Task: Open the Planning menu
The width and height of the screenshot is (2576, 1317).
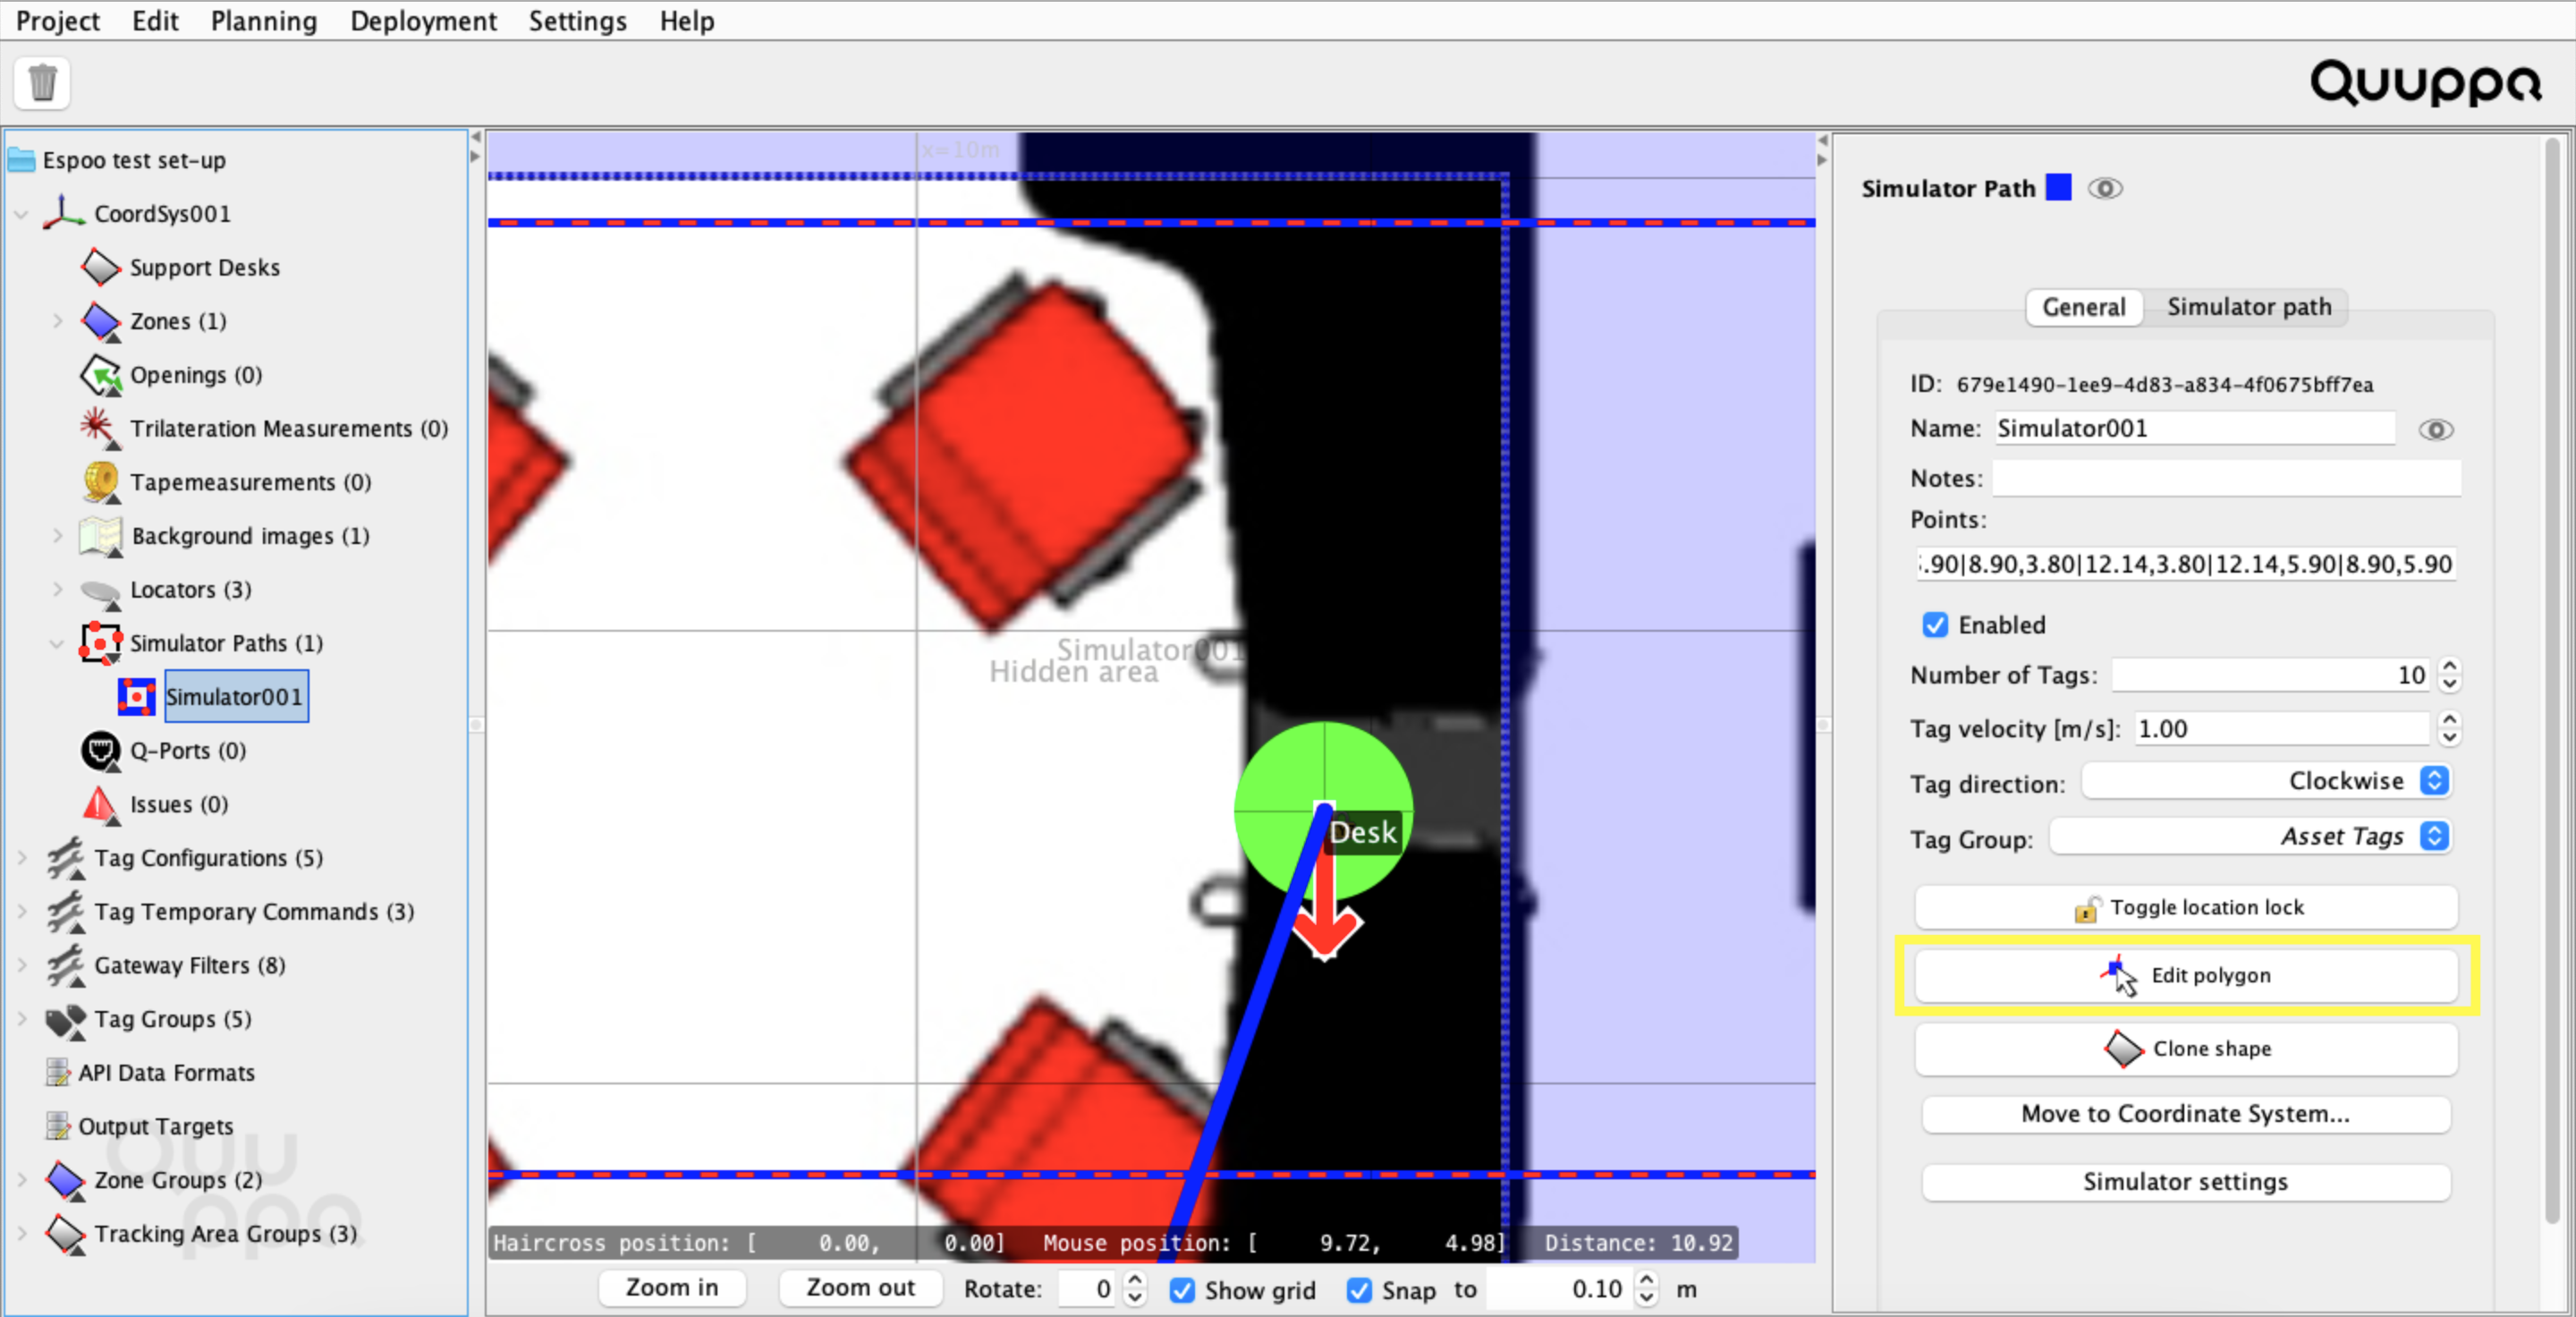Action: pyautogui.click(x=264, y=21)
